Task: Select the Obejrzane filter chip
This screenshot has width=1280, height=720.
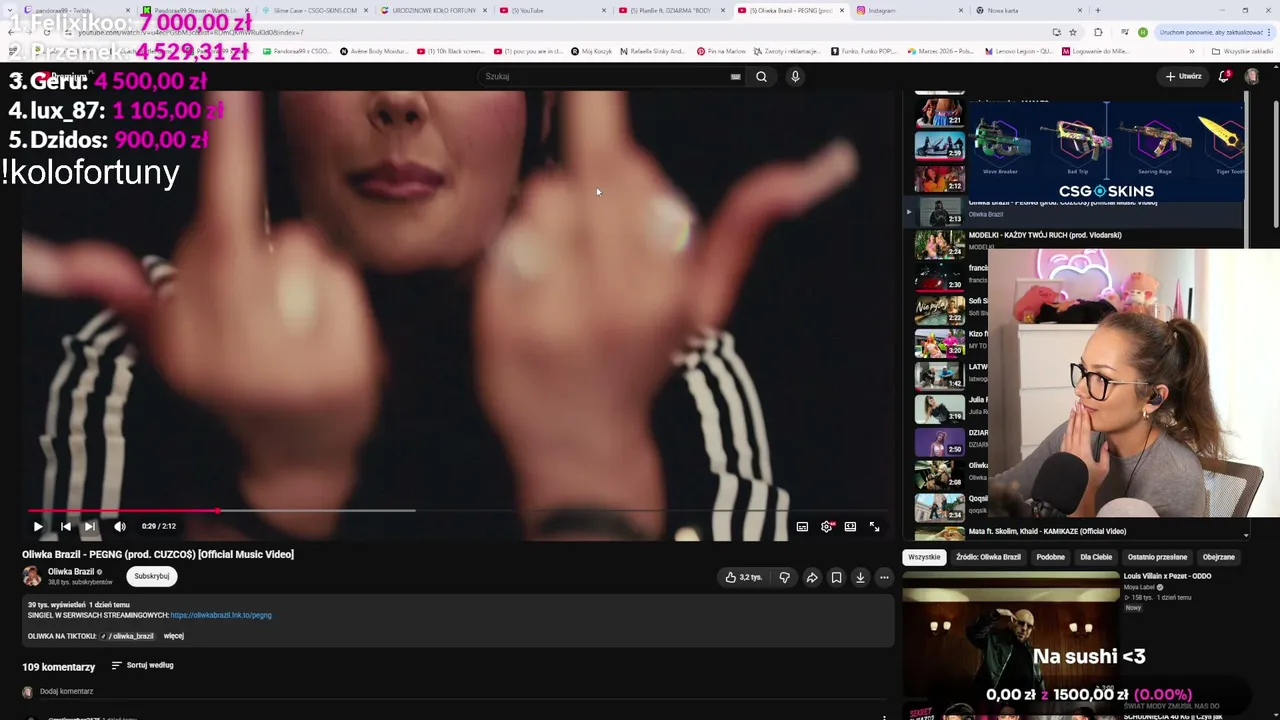Action: (1219, 557)
